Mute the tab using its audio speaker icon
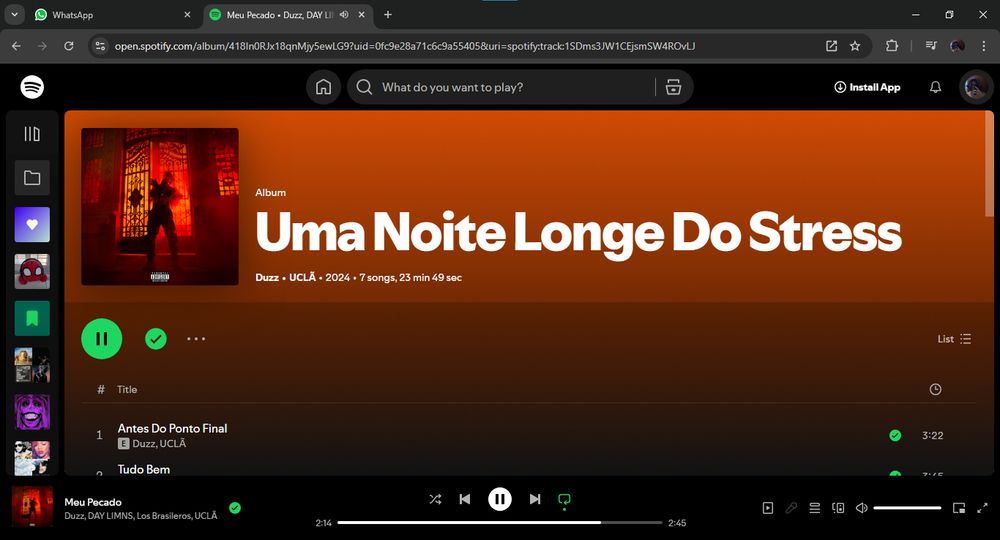Viewport: 1000px width, 540px height. coord(344,15)
